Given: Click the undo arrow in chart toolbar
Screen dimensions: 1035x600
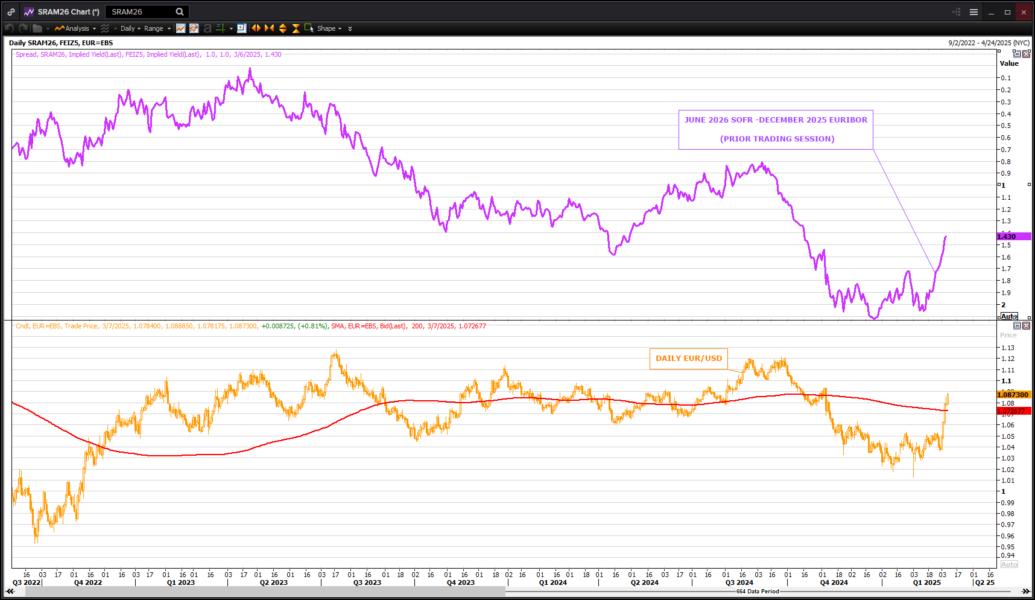Looking at the screenshot, I should click(x=9, y=28).
